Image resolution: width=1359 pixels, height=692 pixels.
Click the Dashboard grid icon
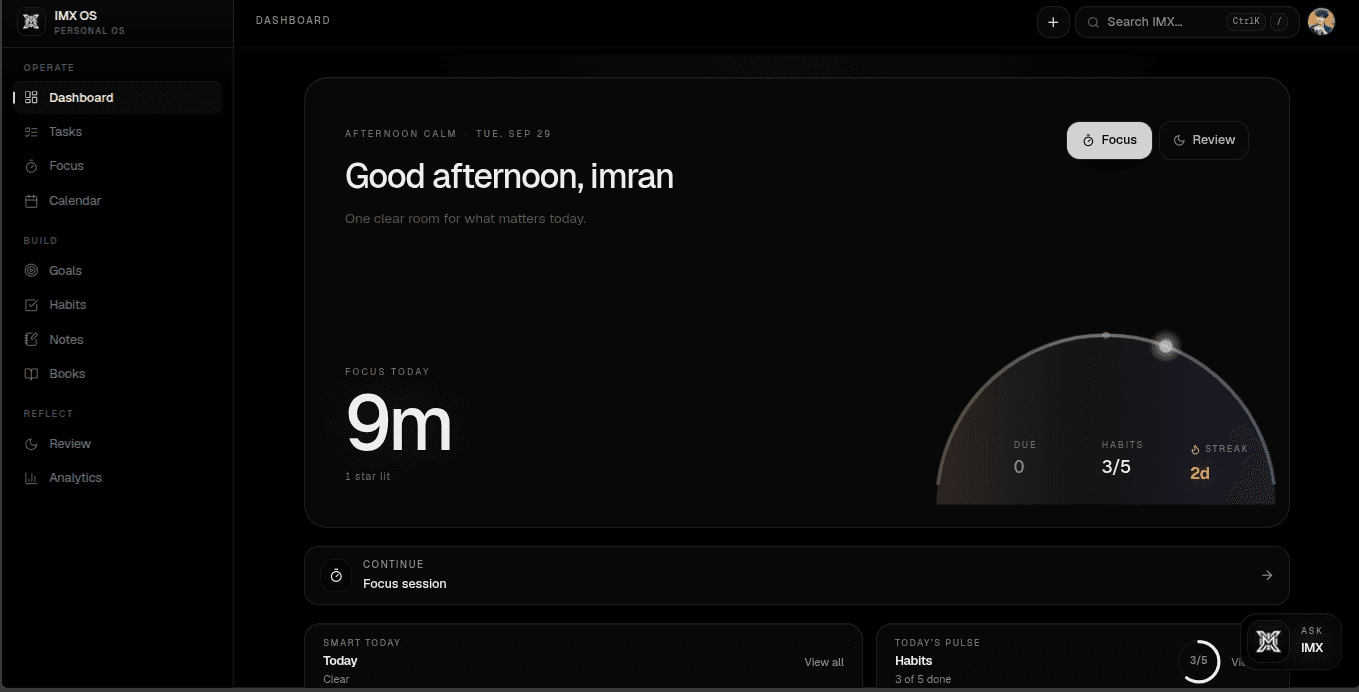(31, 98)
